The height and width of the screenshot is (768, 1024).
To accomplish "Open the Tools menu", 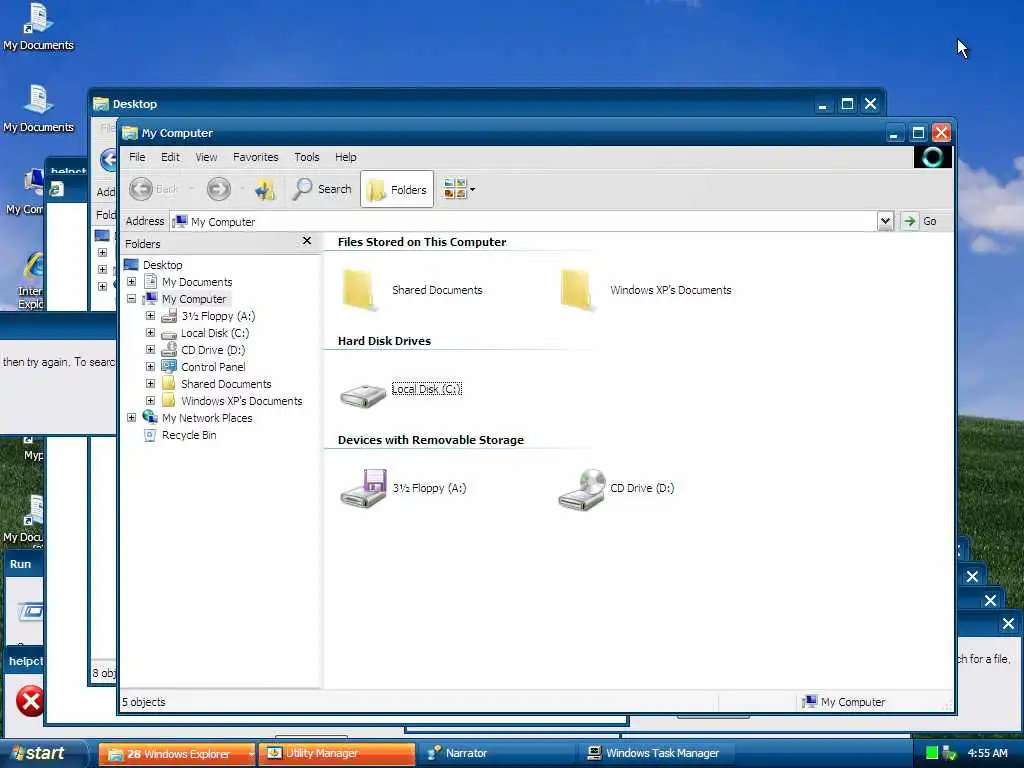I will (x=306, y=157).
